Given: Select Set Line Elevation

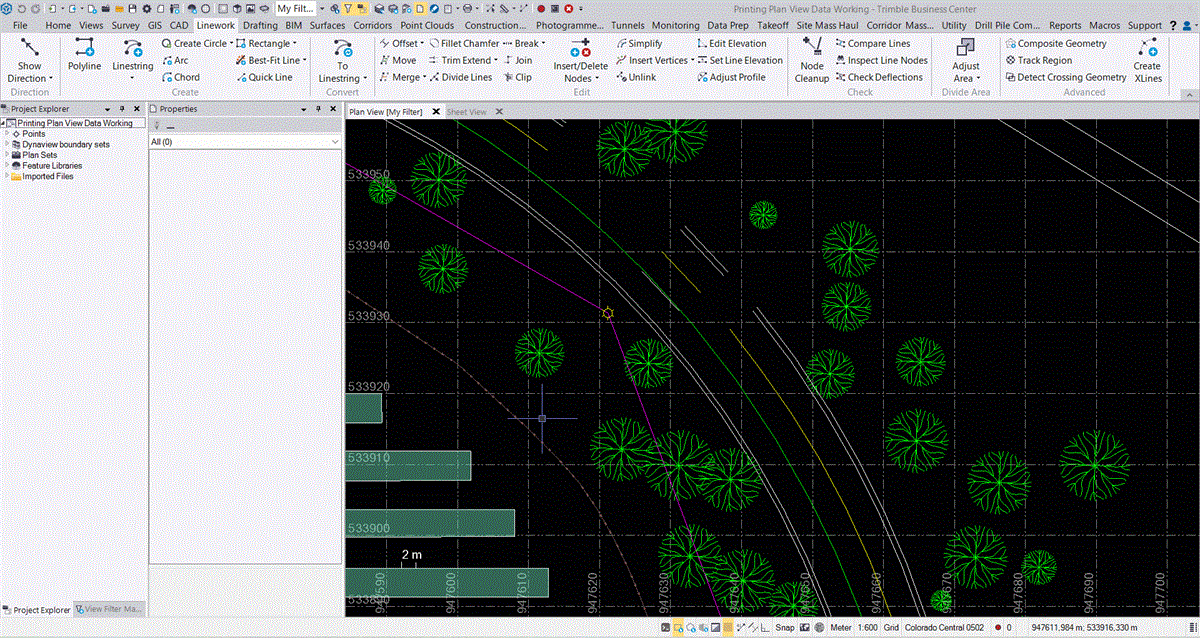Looking at the screenshot, I should (x=739, y=60).
